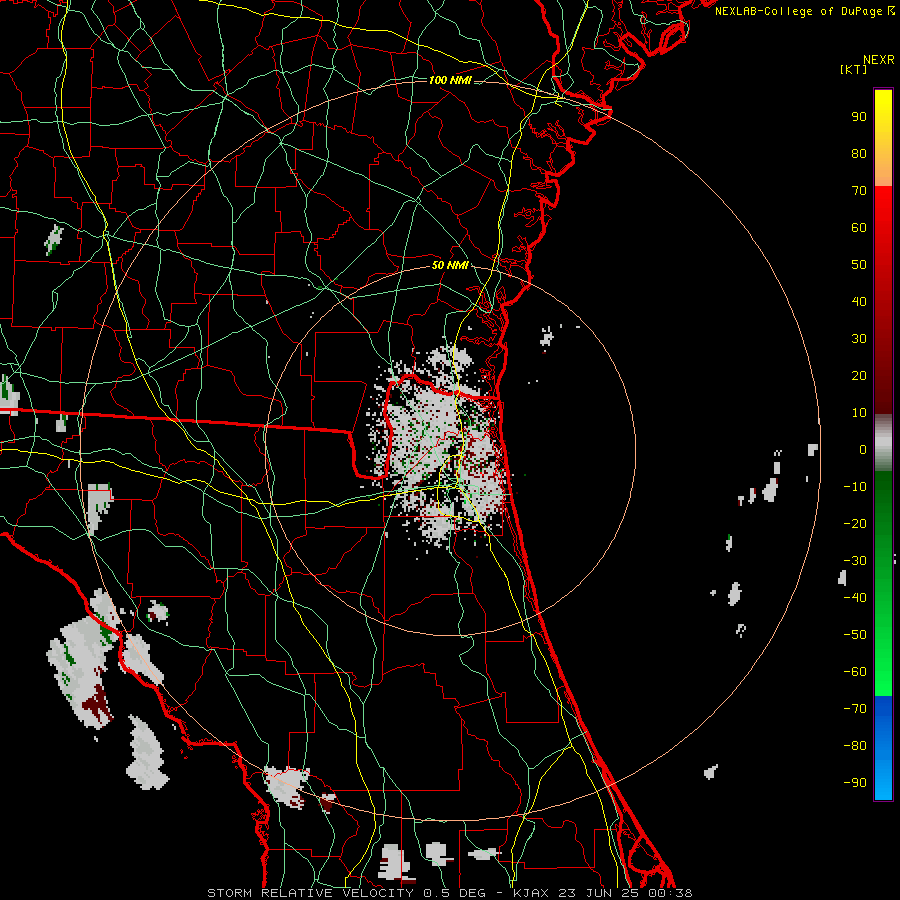Screen dimensions: 900x900
Task: Click the 70 value on the velocity scale
Action: [x=859, y=191]
